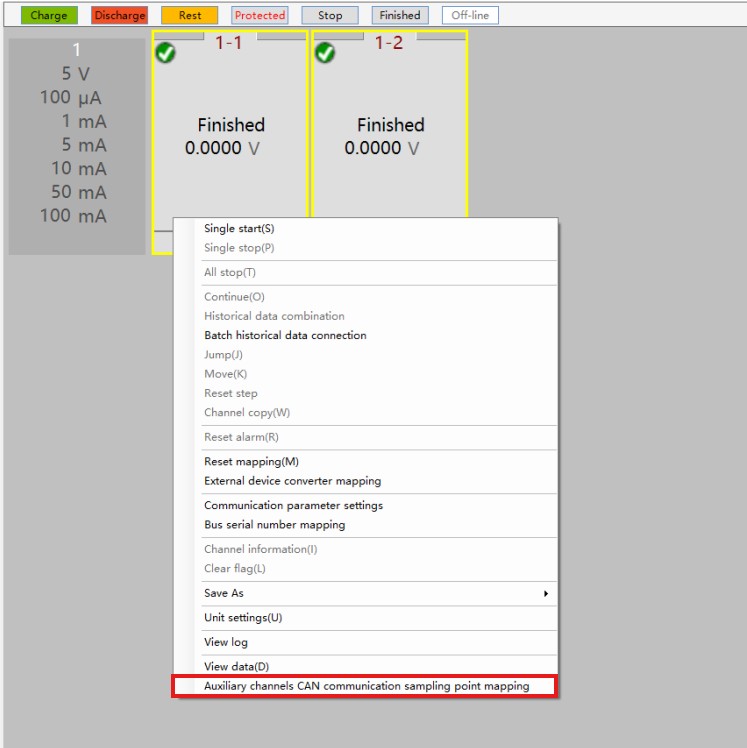This screenshot has width=747, height=748.
Task: Open Reset mapping(M) option
Action: point(251,461)
